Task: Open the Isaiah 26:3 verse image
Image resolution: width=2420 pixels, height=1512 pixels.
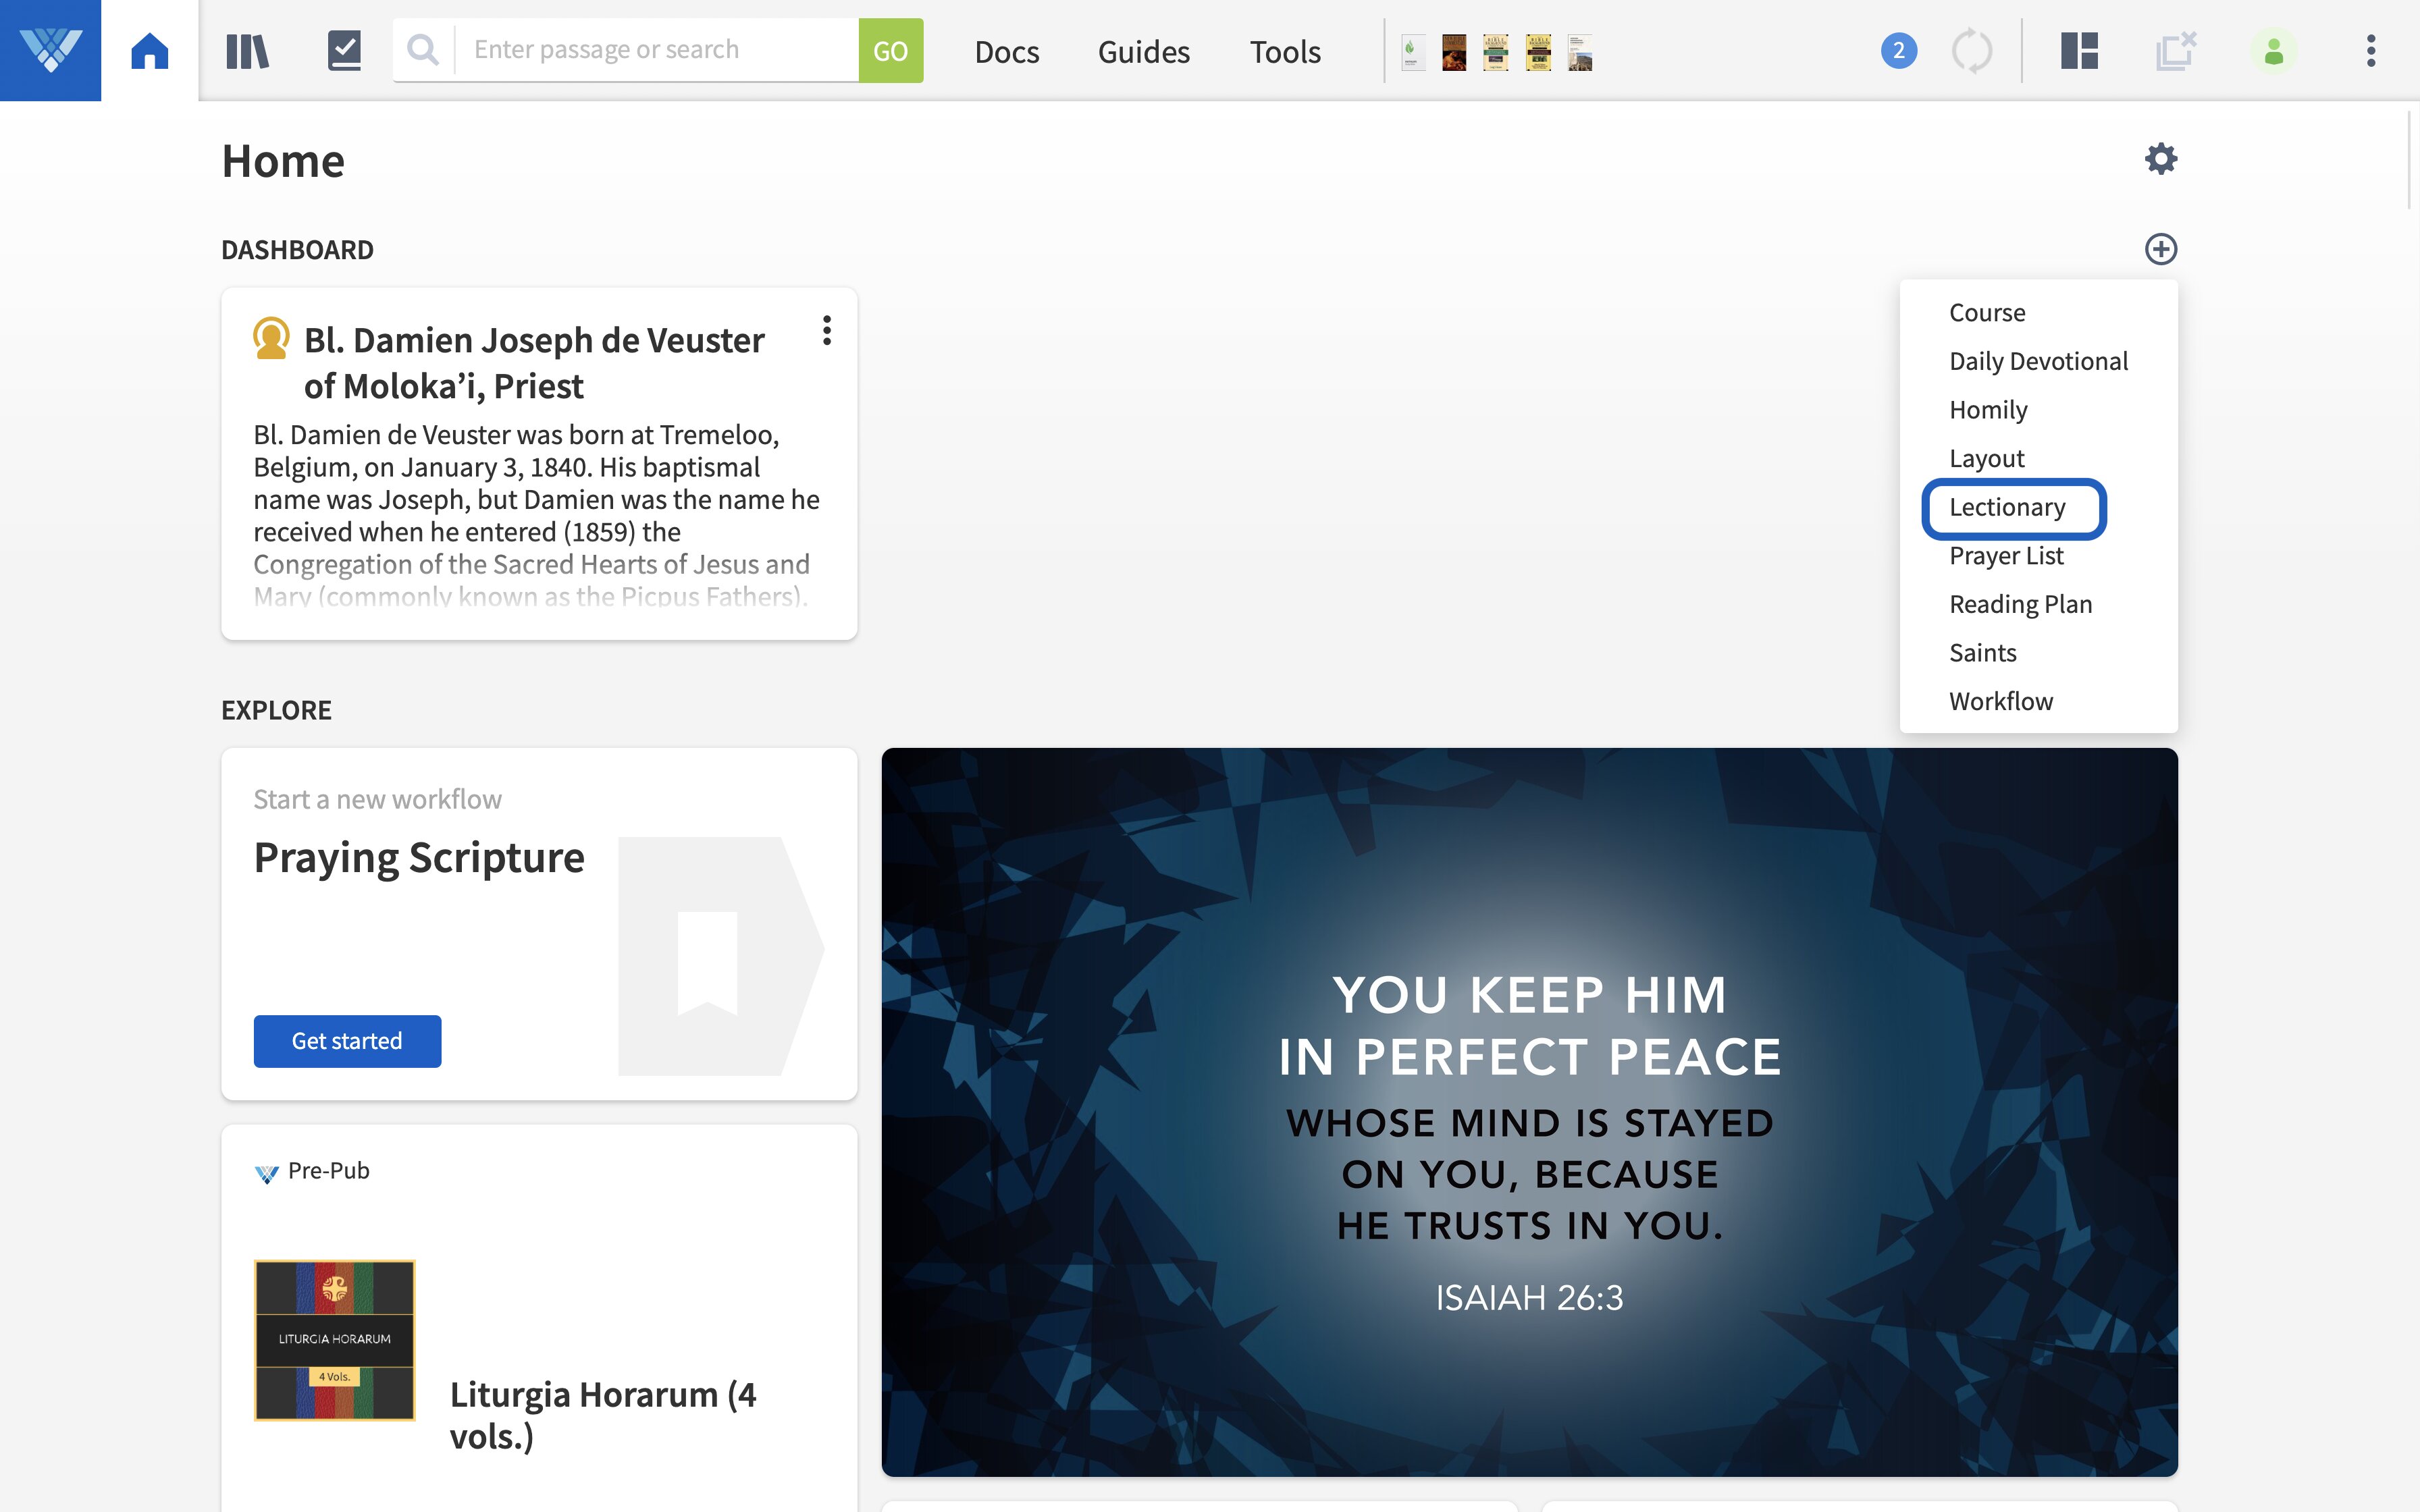Action: tap(1529, 1112)
